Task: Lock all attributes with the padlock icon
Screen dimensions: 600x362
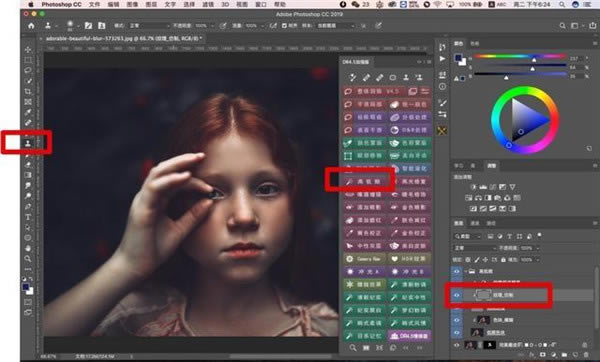Action: tap(503, 259)
